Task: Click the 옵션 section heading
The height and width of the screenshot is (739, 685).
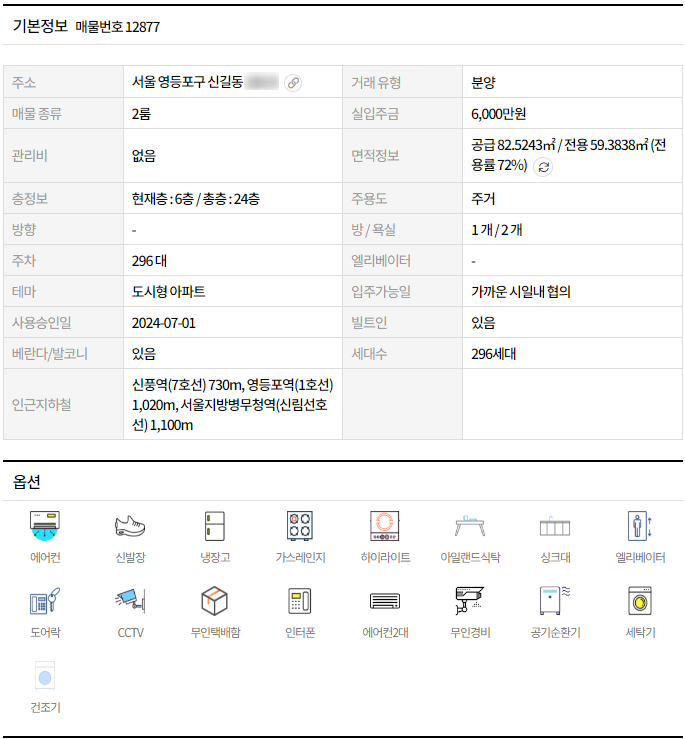Action: coord(26,482)
